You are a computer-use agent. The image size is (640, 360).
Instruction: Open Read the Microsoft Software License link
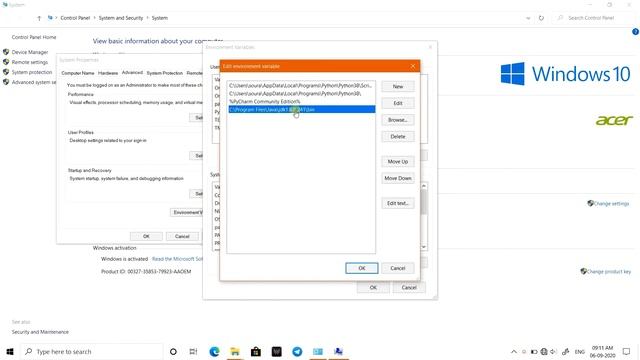pos(177,259)
